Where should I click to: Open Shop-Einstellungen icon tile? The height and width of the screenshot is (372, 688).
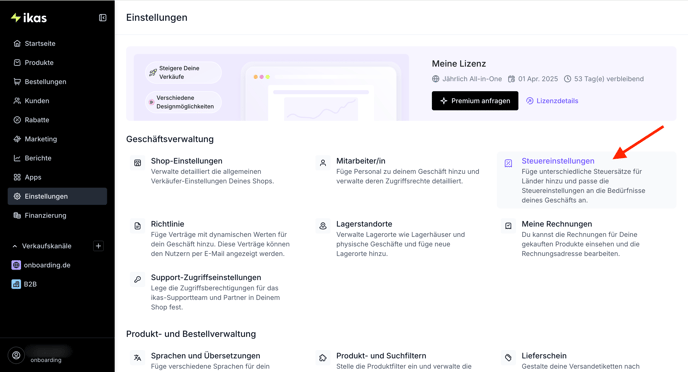point(137,163)
